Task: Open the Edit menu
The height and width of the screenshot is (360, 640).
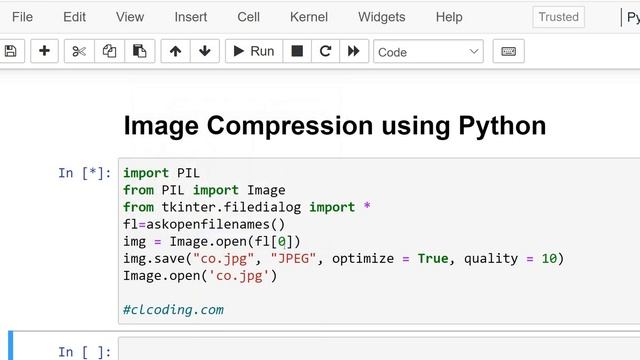Action: point(74,17)
